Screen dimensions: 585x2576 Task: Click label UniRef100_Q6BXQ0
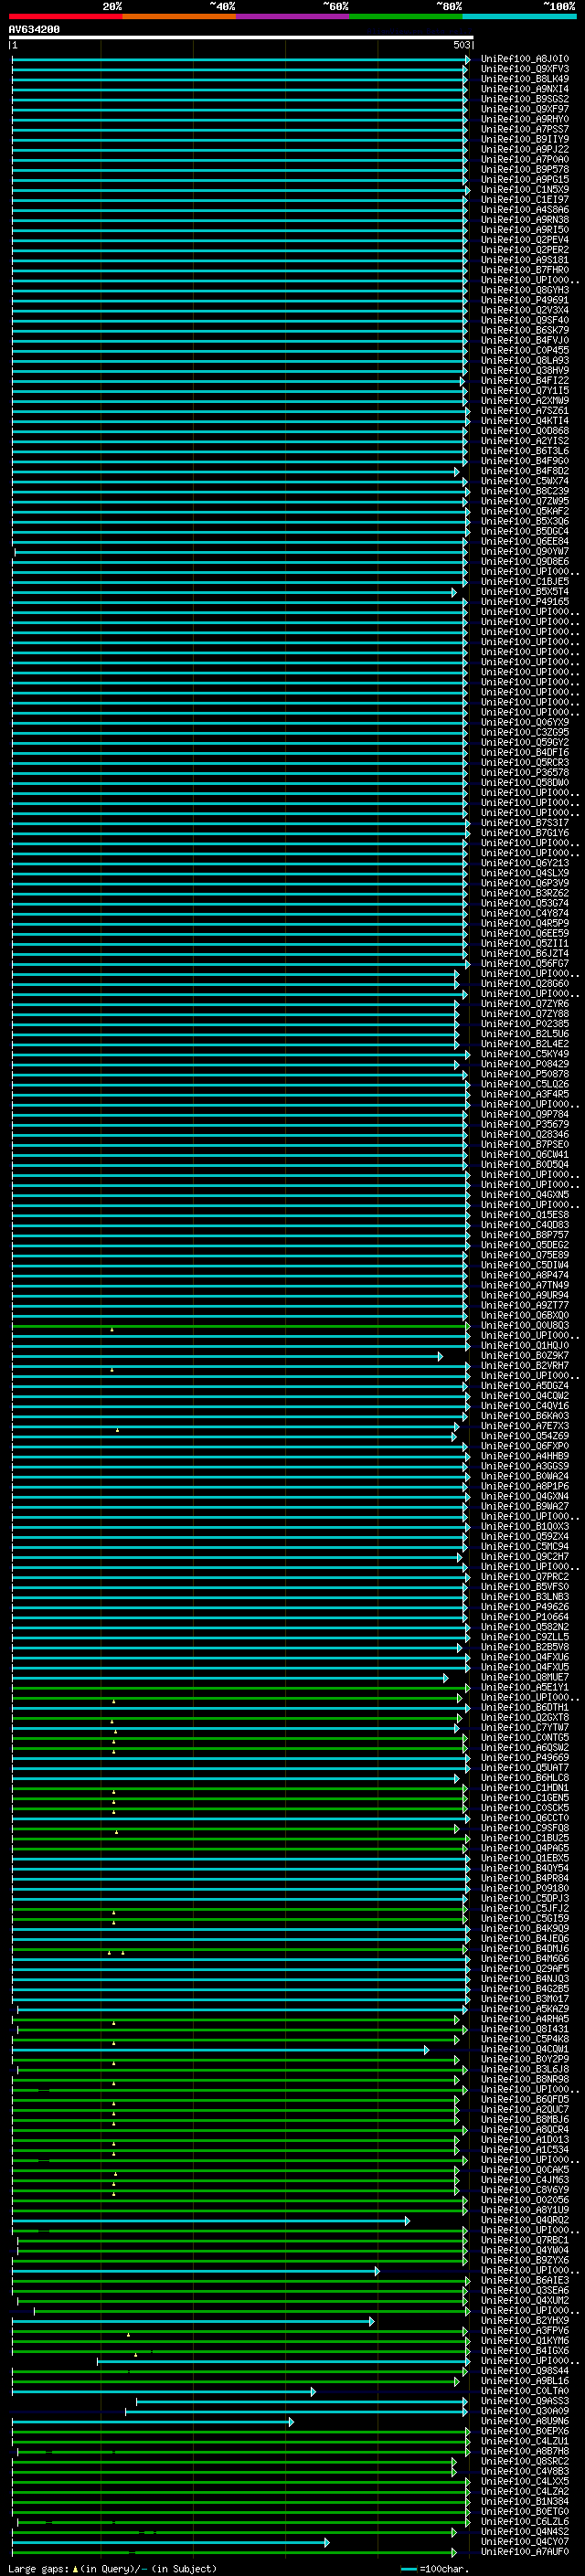click(524, 1315)
